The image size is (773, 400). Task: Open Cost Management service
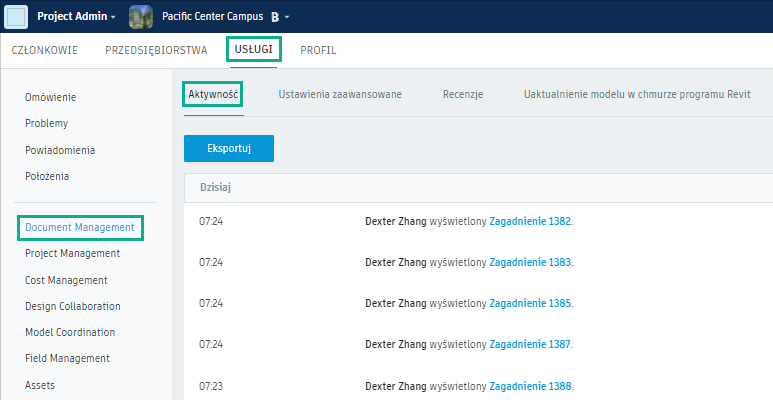pos(66,280)
